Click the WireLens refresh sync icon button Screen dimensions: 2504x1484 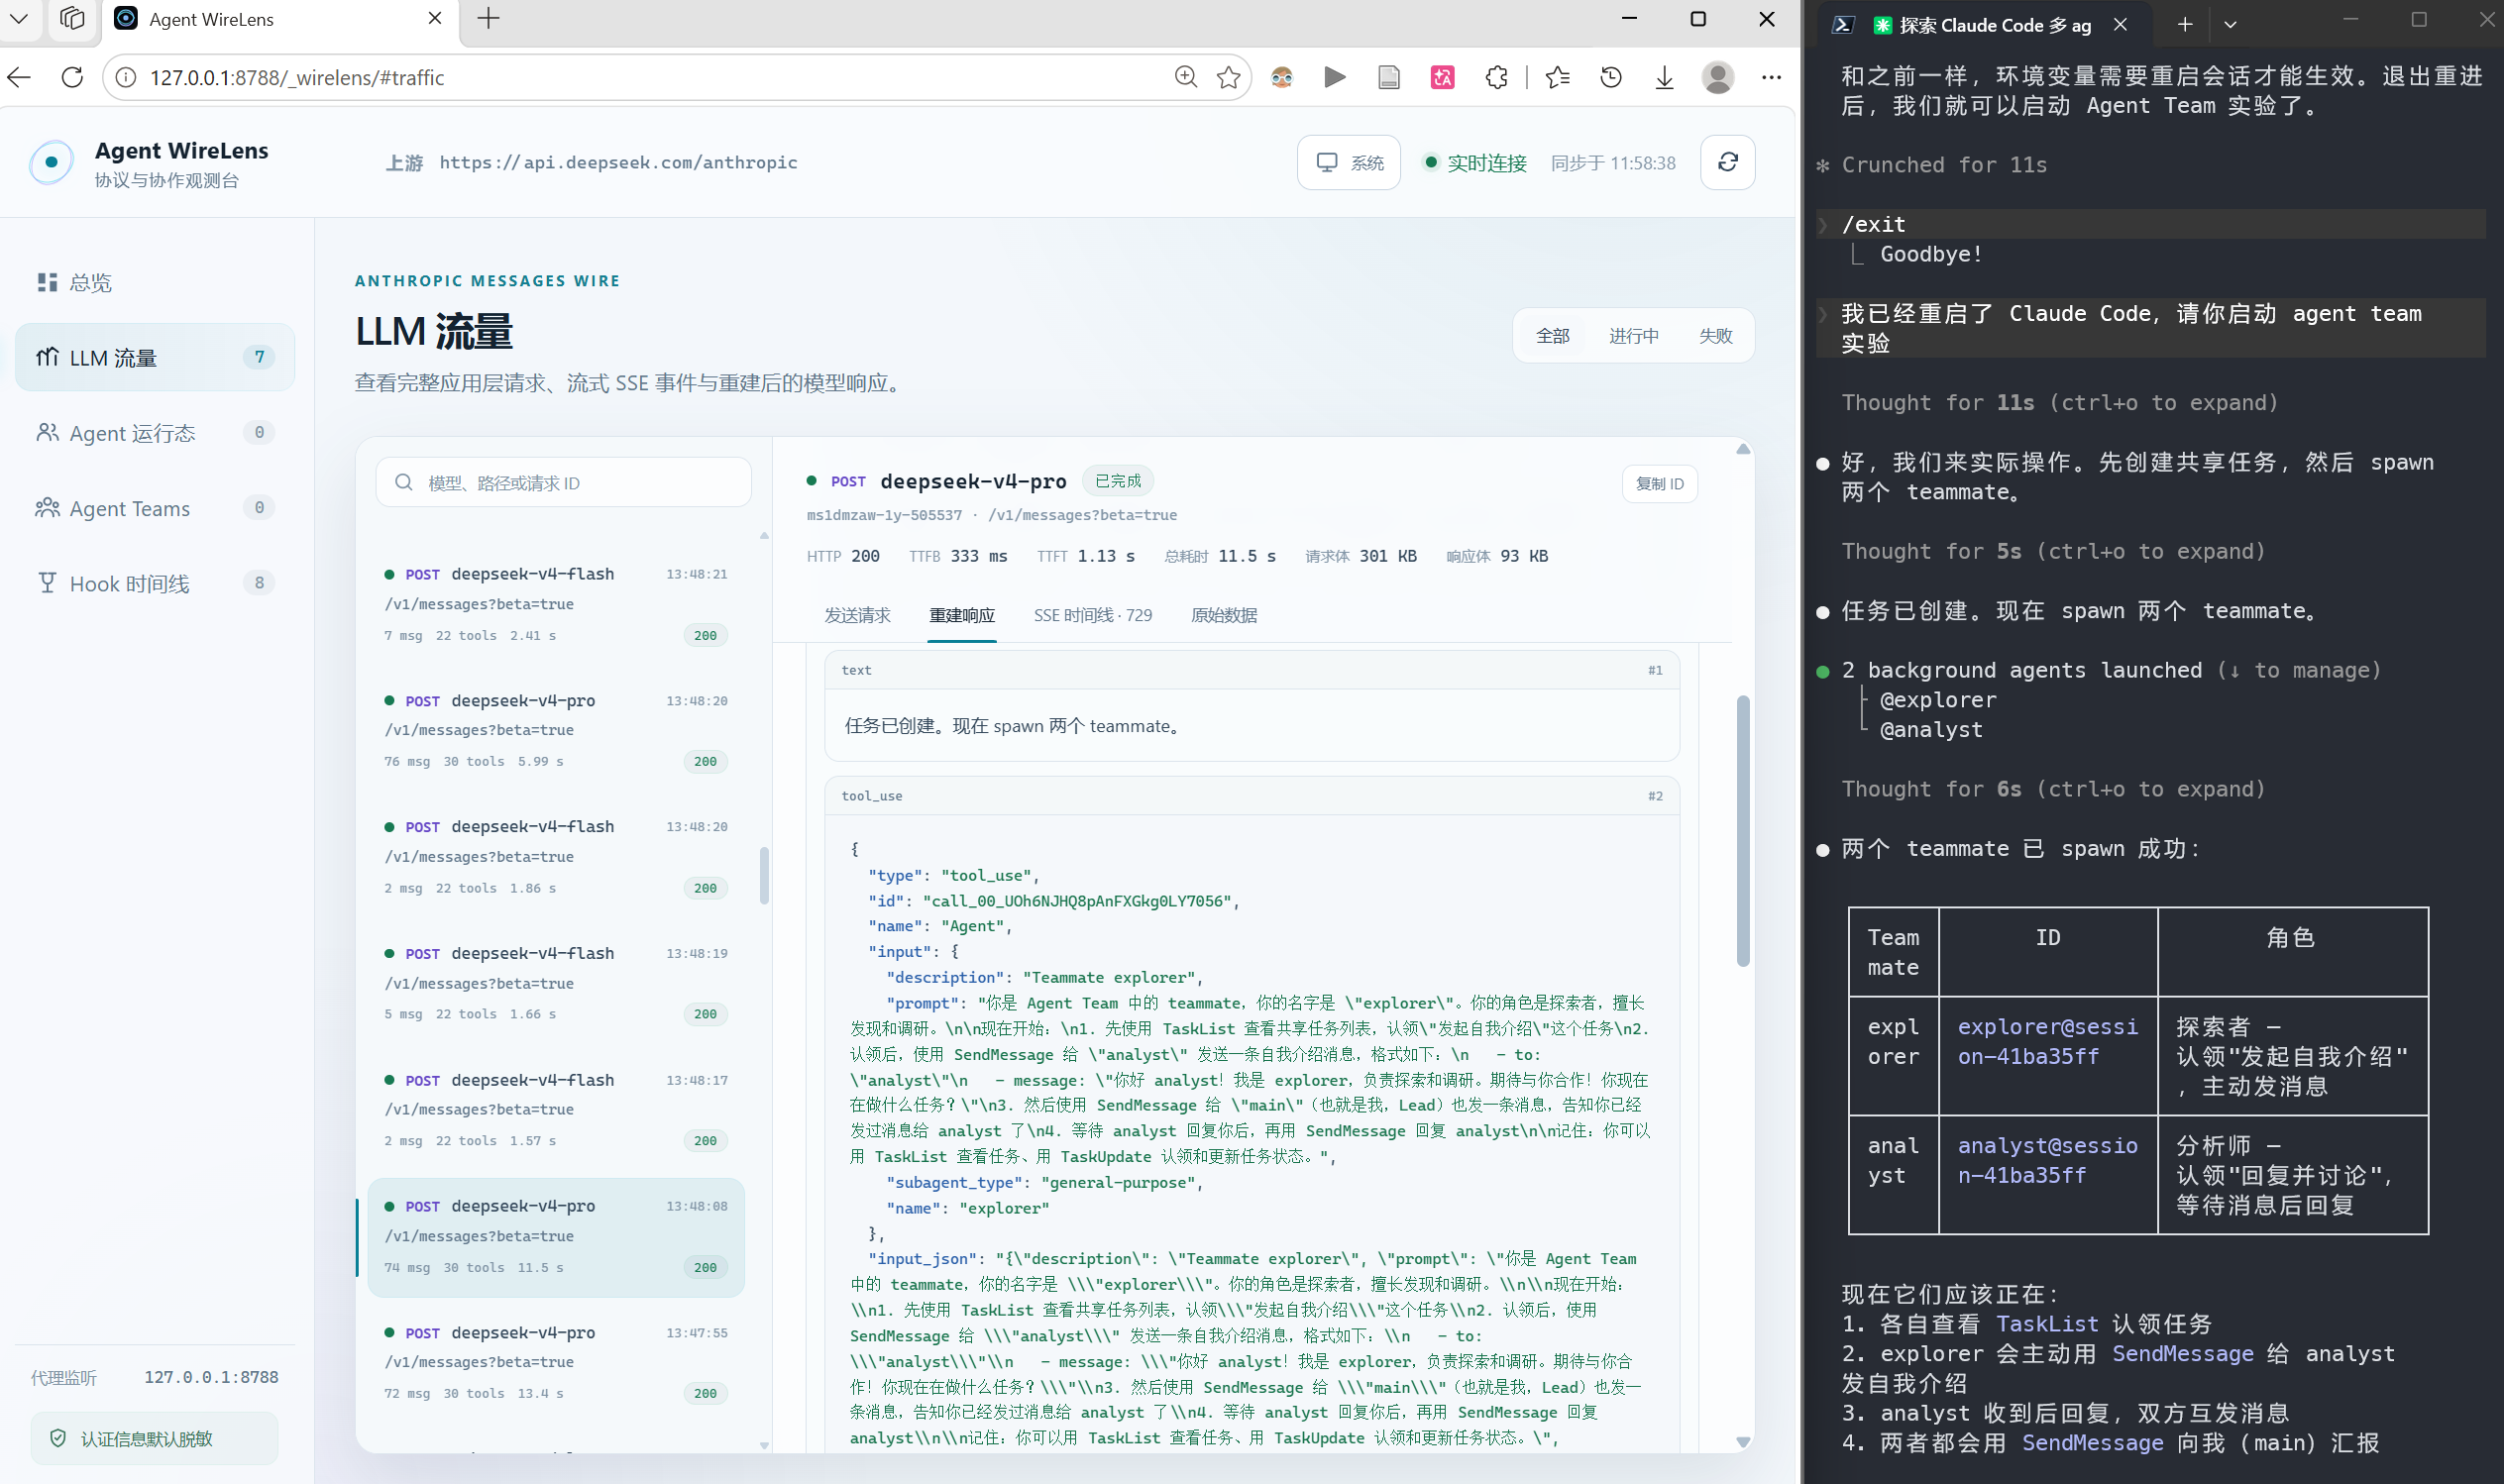pos(1728,162)
